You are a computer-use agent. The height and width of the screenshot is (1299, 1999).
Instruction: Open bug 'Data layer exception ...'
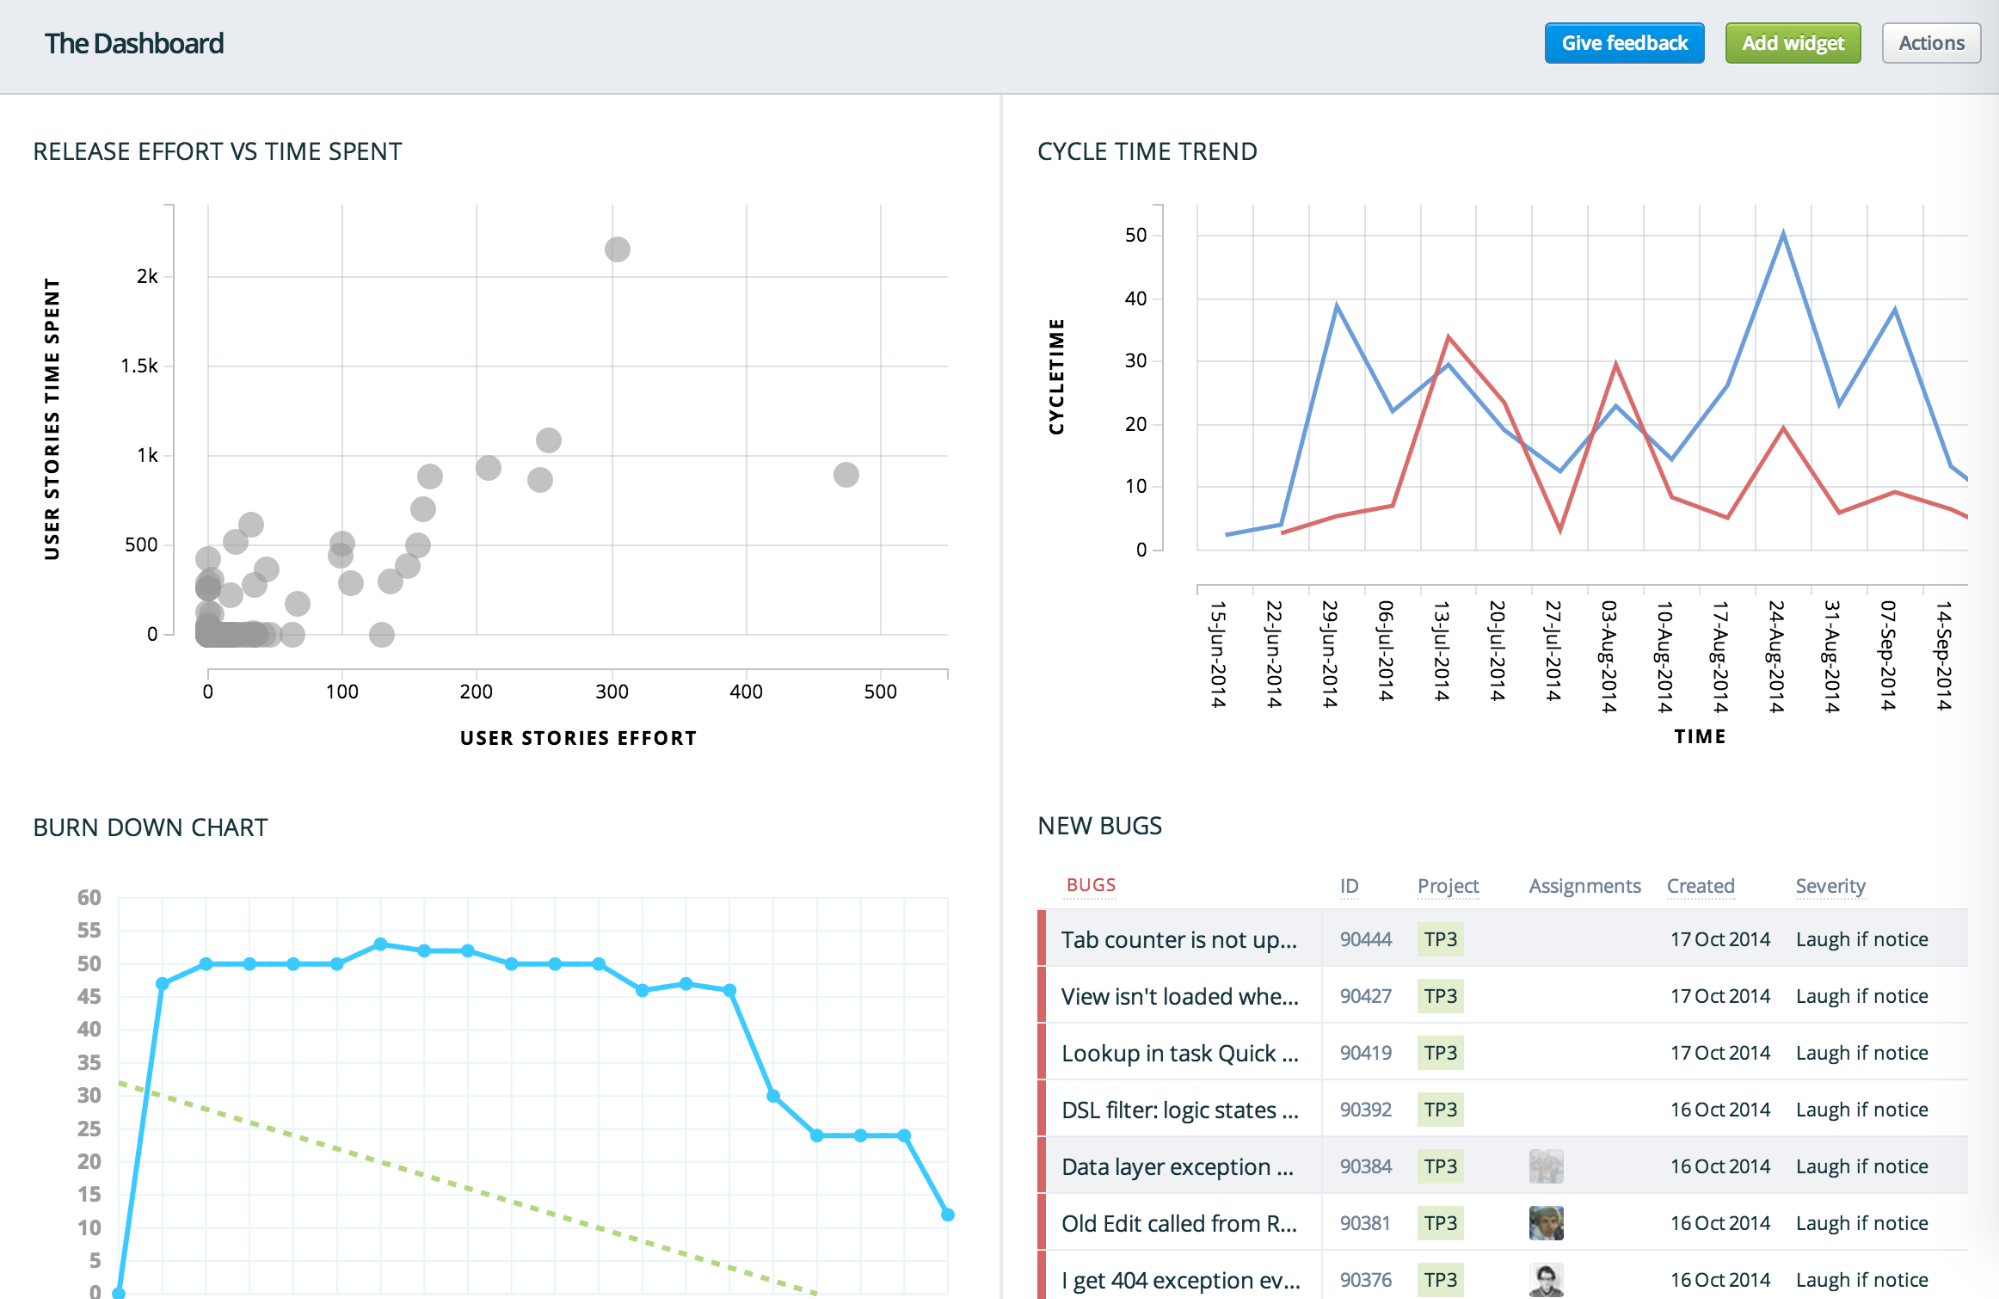[x=1177, y=1167]
